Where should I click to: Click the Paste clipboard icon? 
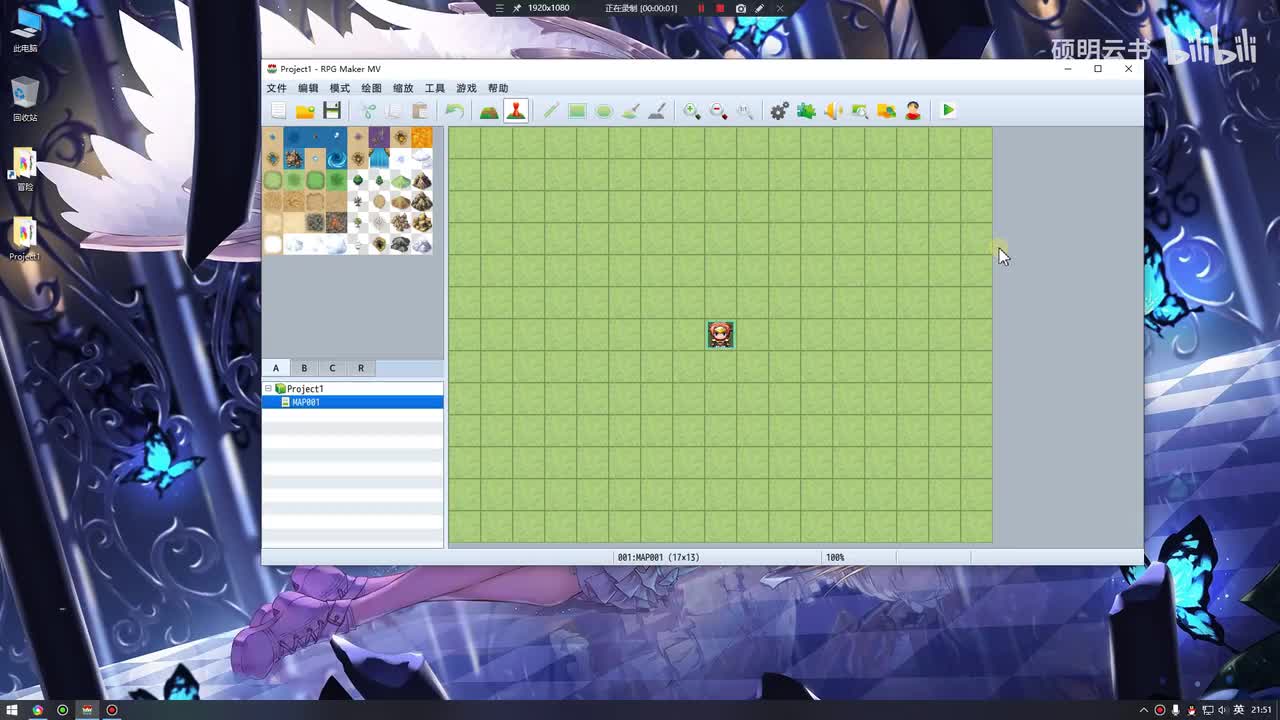click(x=420, y=111)
